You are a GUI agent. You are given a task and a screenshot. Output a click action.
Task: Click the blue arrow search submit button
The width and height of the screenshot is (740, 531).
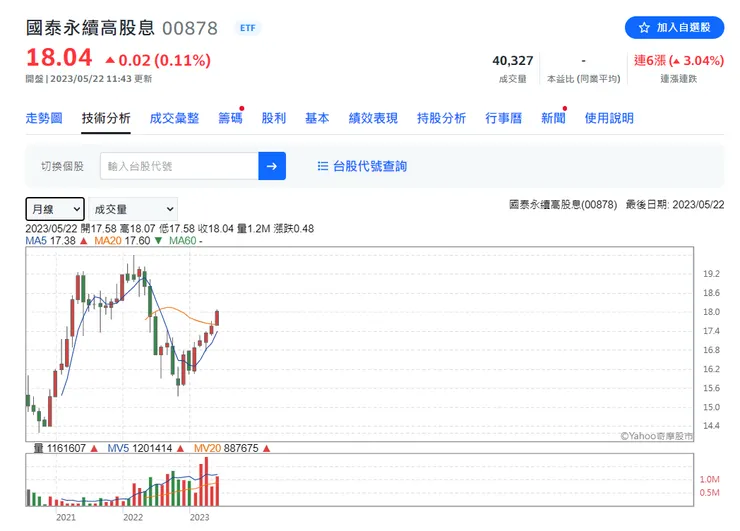272,166
